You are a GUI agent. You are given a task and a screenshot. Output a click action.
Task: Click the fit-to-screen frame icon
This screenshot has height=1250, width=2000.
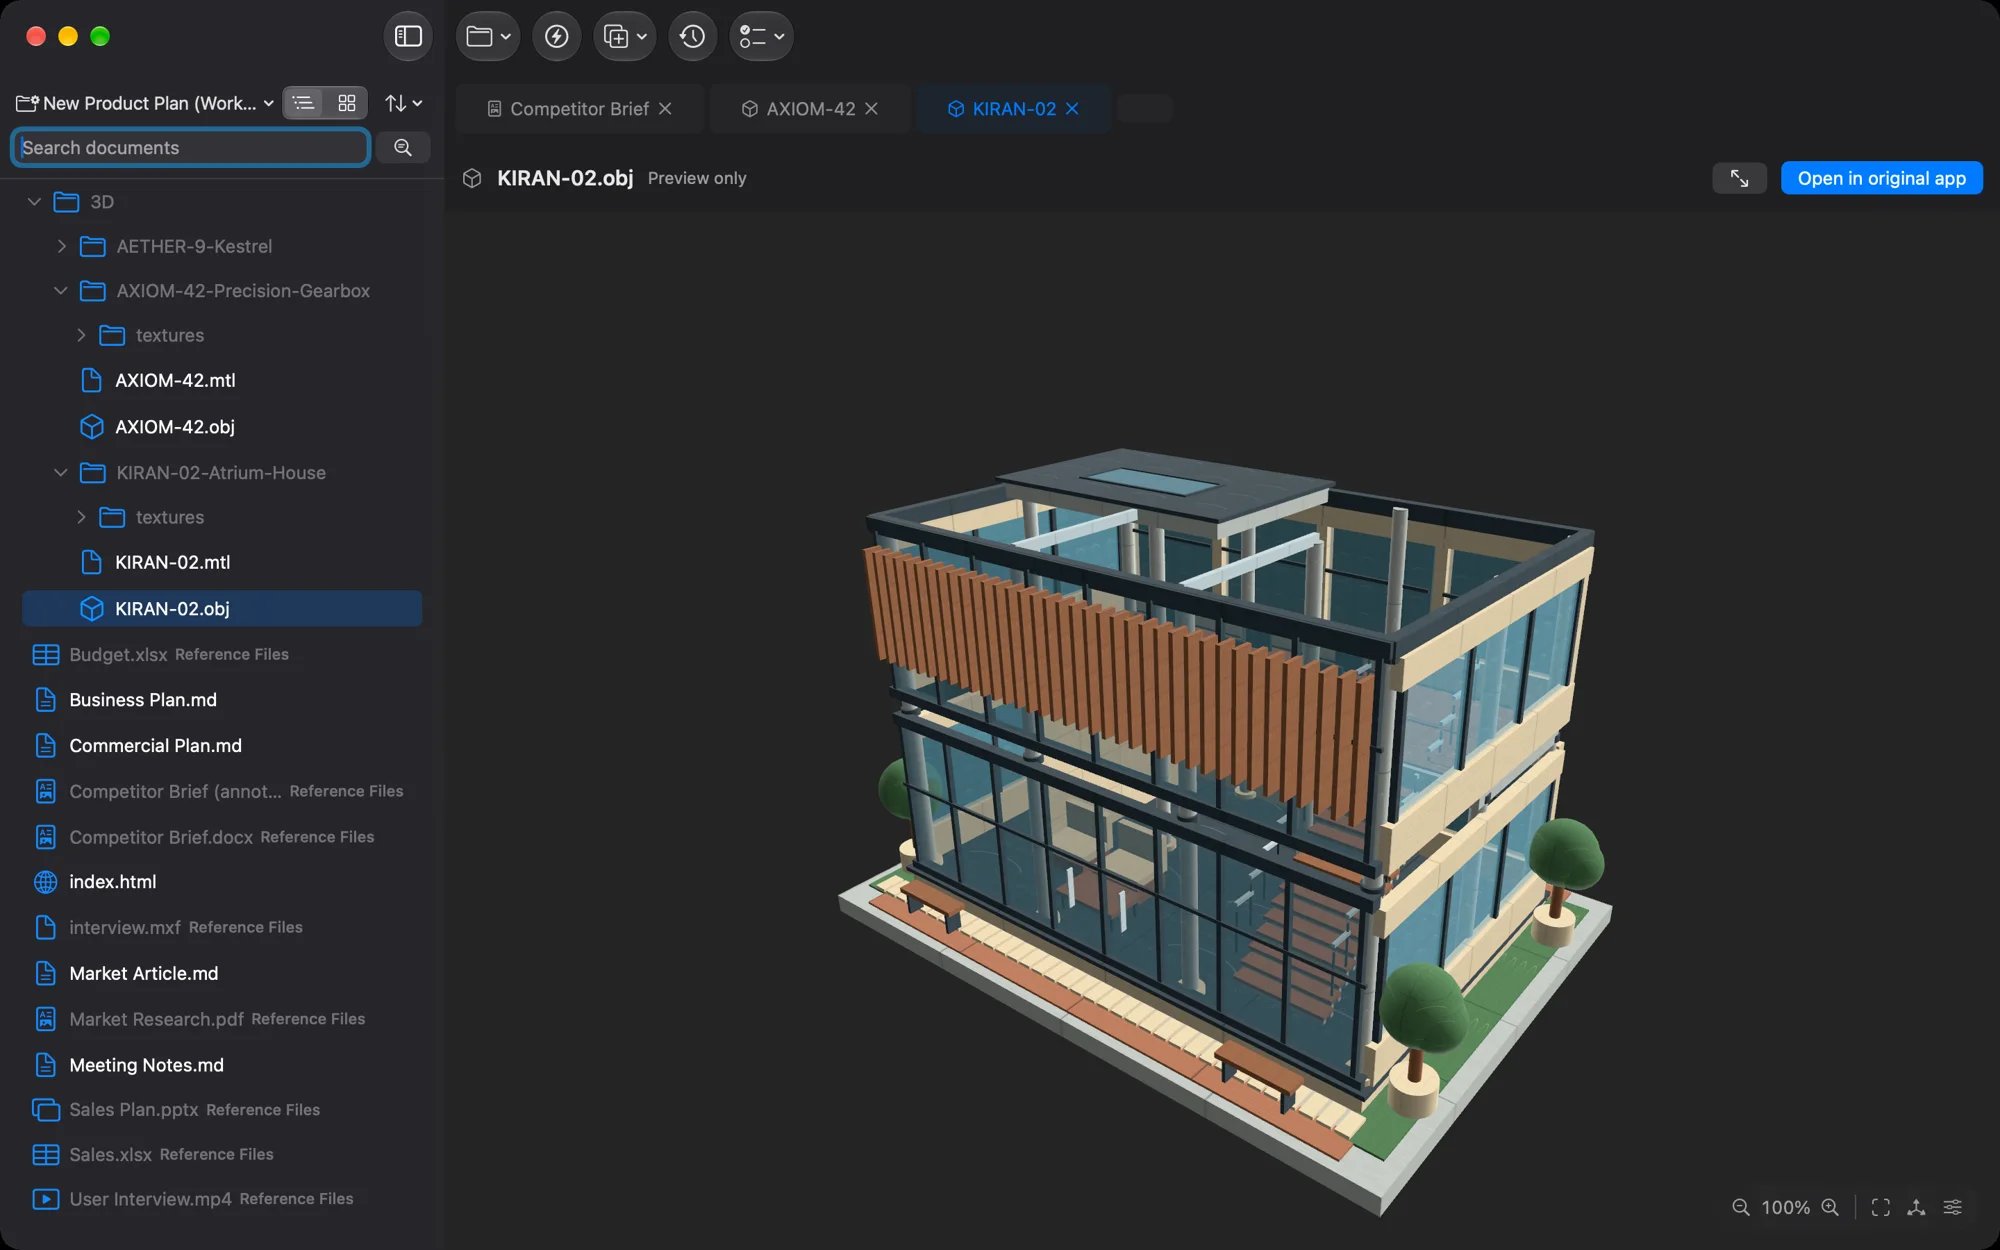click(1880, 1207)
